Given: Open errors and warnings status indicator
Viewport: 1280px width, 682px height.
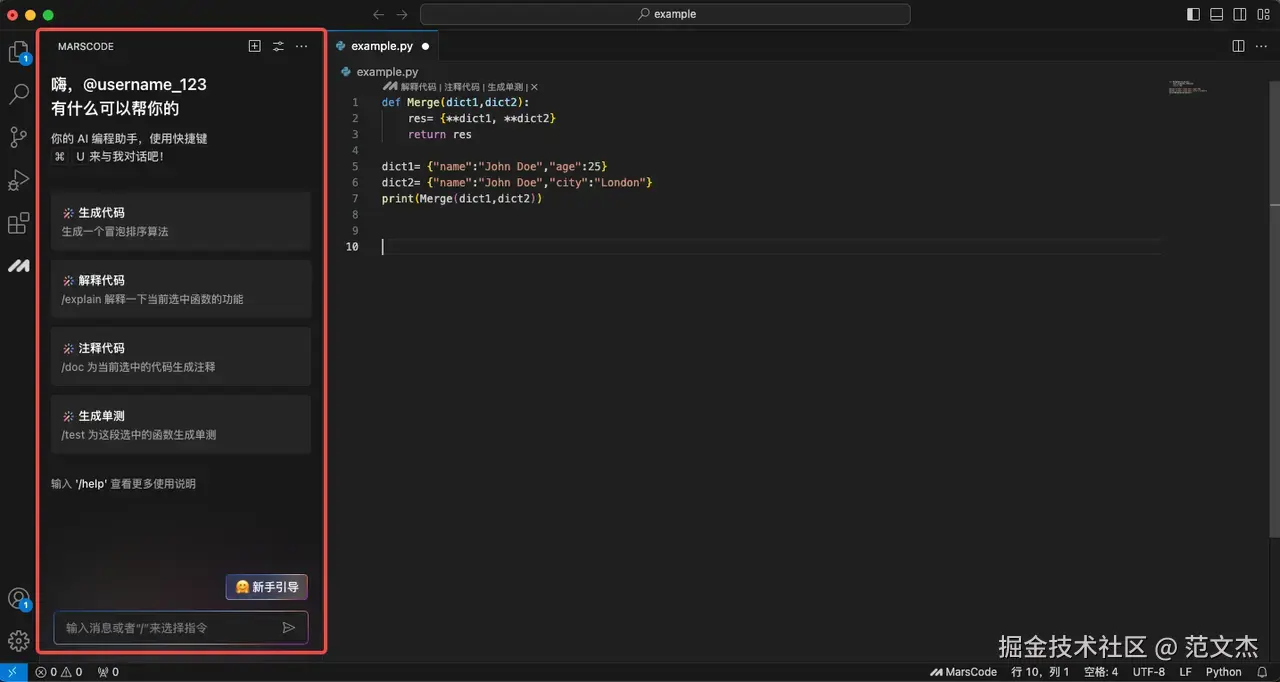Looking at the screenshot, I should 59,672.
